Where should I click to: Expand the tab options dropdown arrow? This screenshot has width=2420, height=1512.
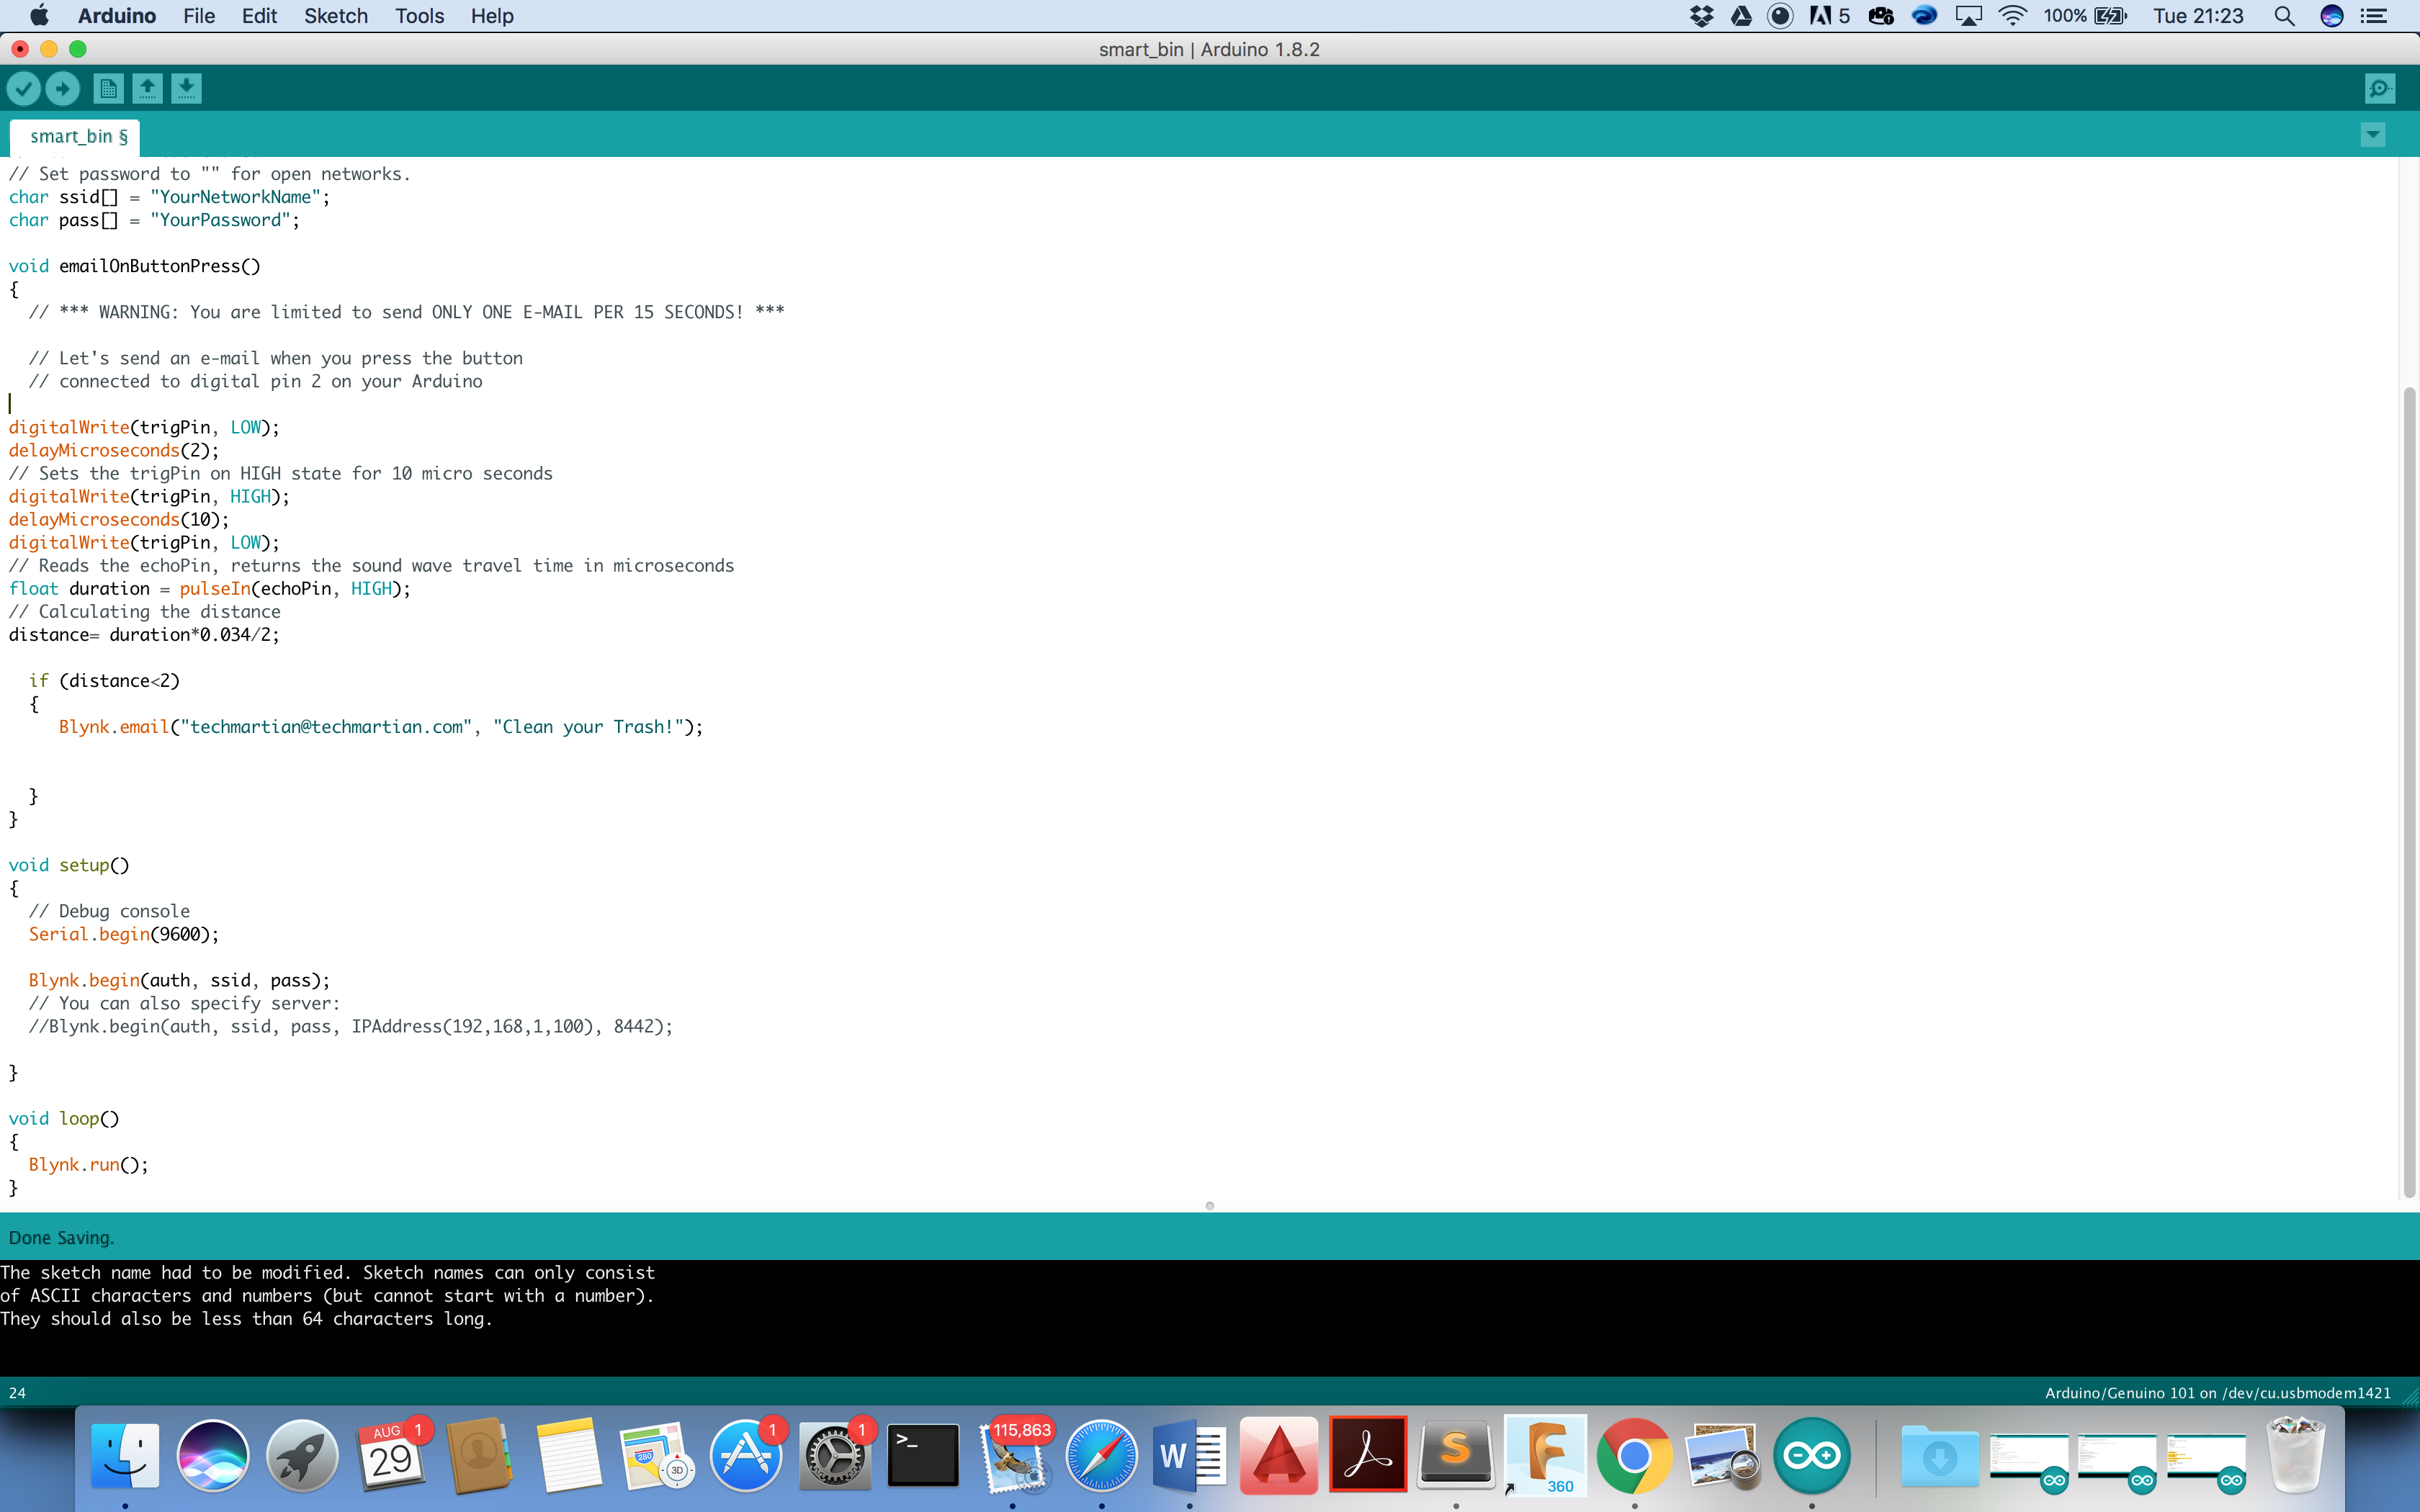pyautogui.click(x=2373, y=135)
